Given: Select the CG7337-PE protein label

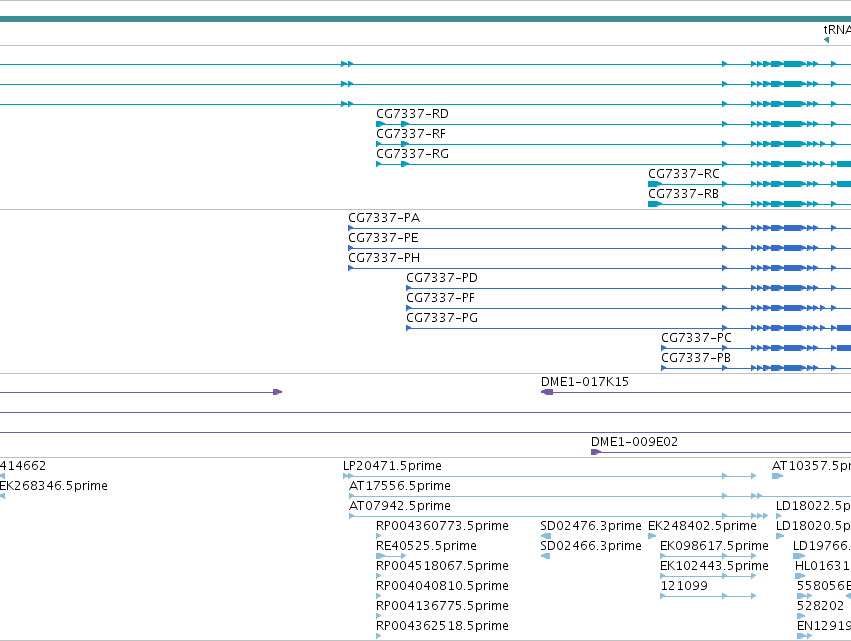Looking at the screenshot, I should [x=383, y=238].
